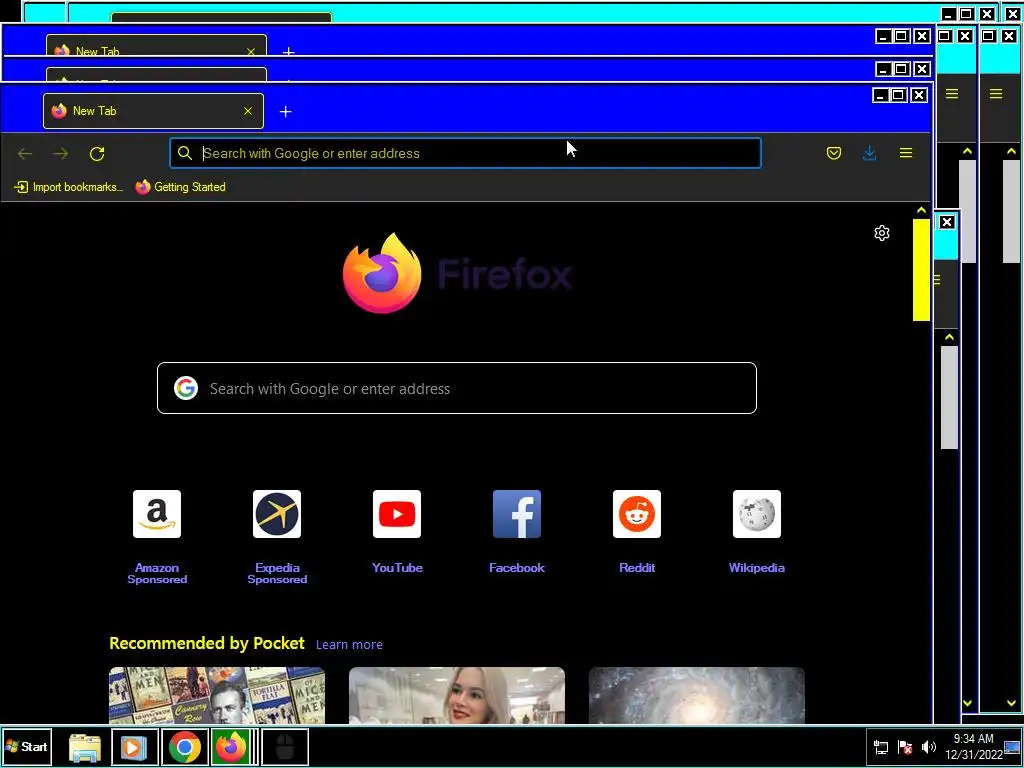Click the Firefox logo on page
Image resolution: width=1024 pixels, height=768 pixels.
382,273
